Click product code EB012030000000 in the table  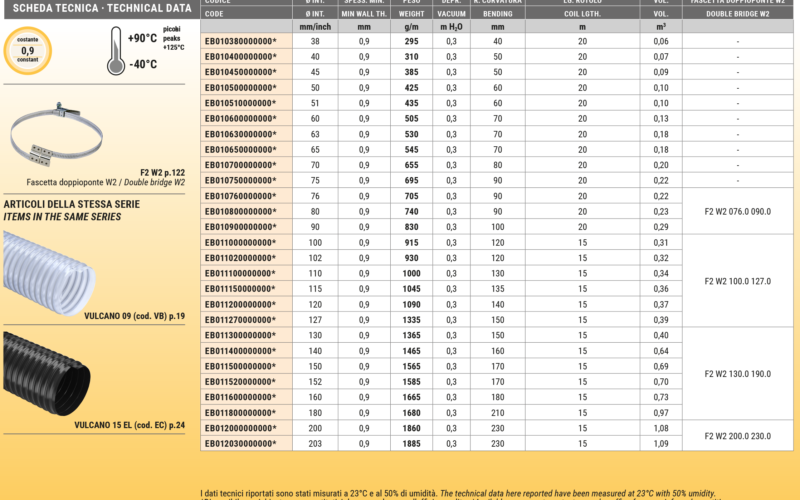click(x=240, y=443)
